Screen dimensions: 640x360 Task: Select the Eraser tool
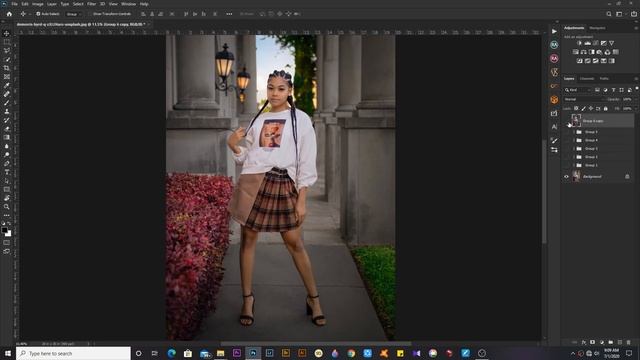click(7, 129)
